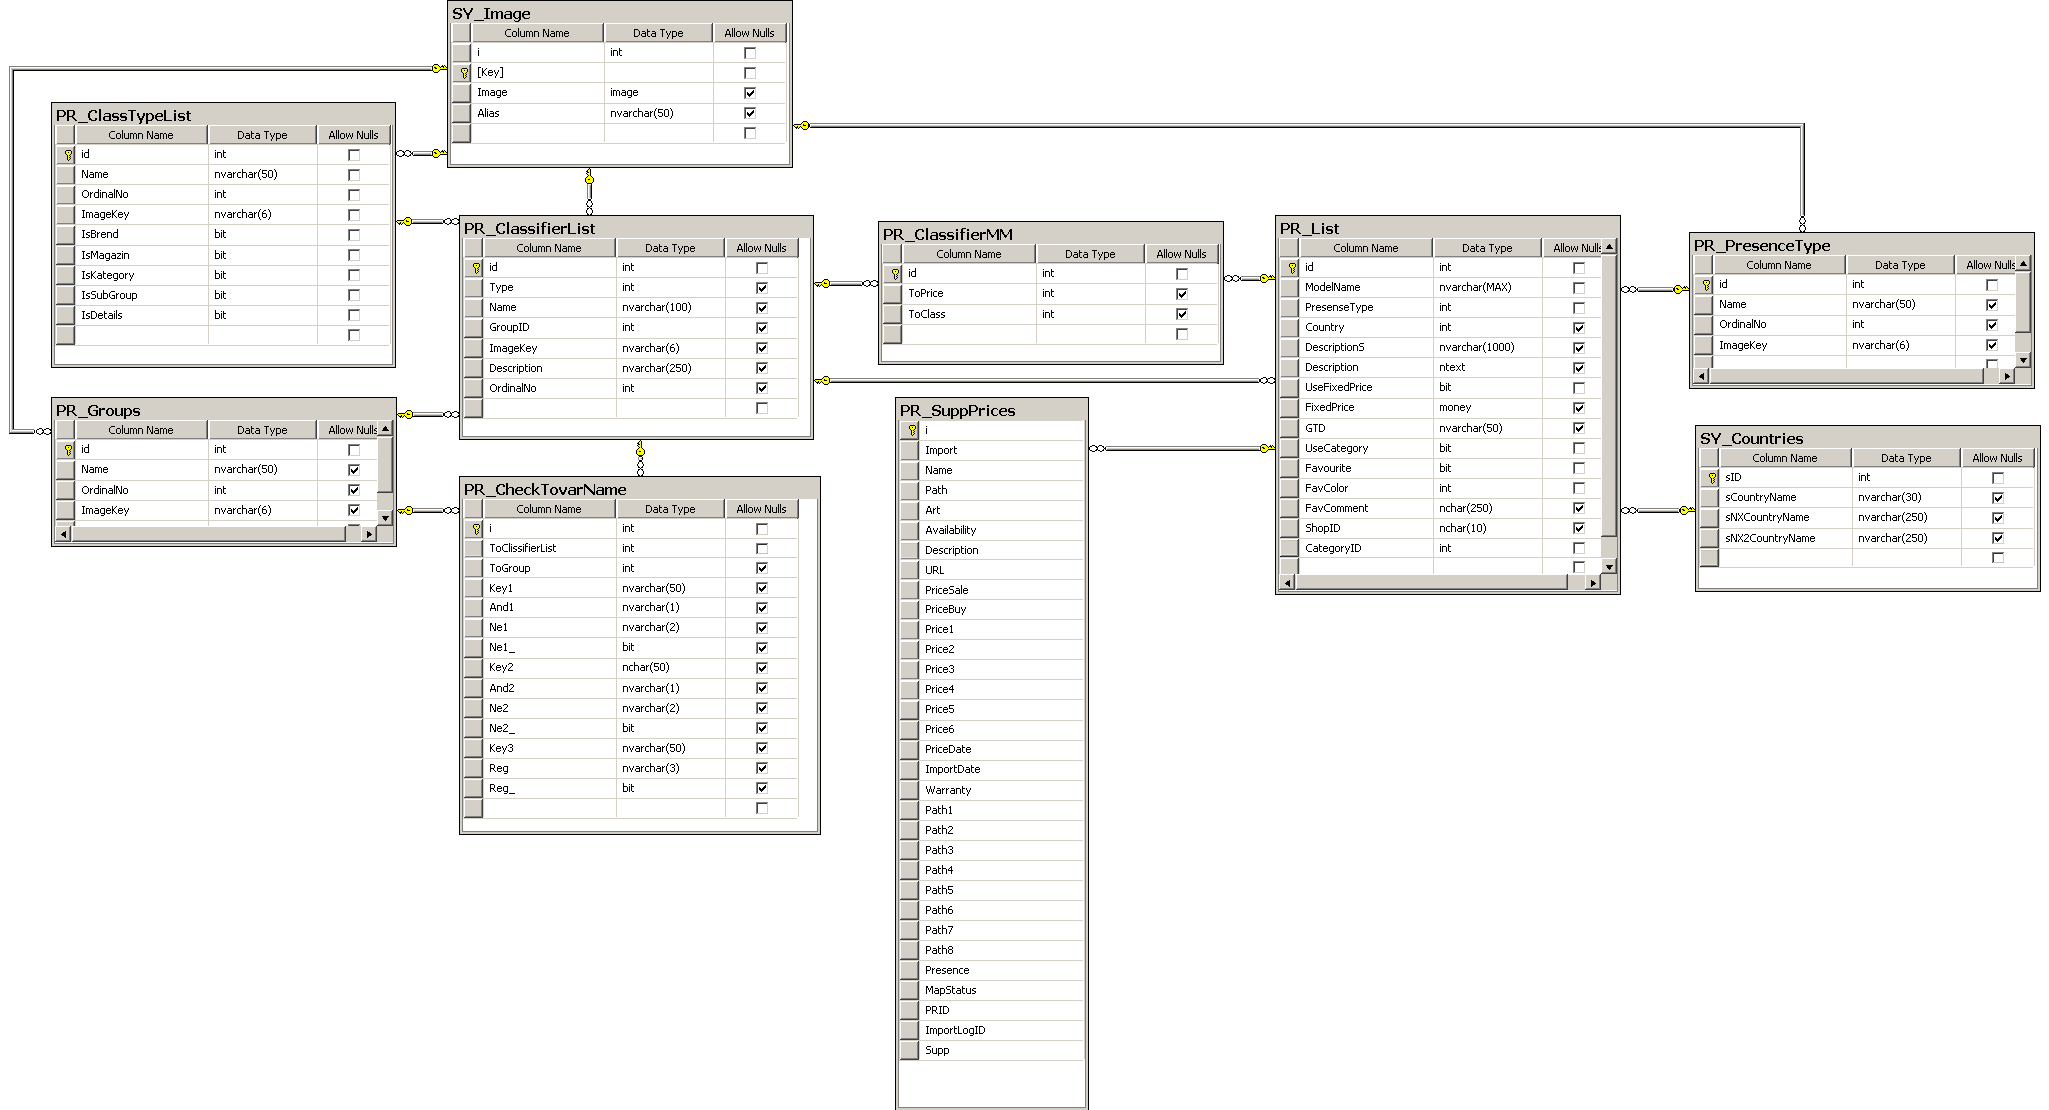Click key icon in PR_ClassifierMM id row
The height and width of the screenshot is (1110, 2049).
[895, 274]
